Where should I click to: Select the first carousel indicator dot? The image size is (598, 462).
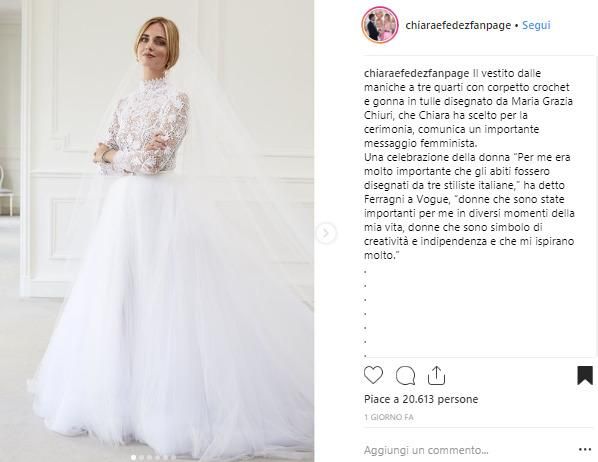[x=133, y=457]
